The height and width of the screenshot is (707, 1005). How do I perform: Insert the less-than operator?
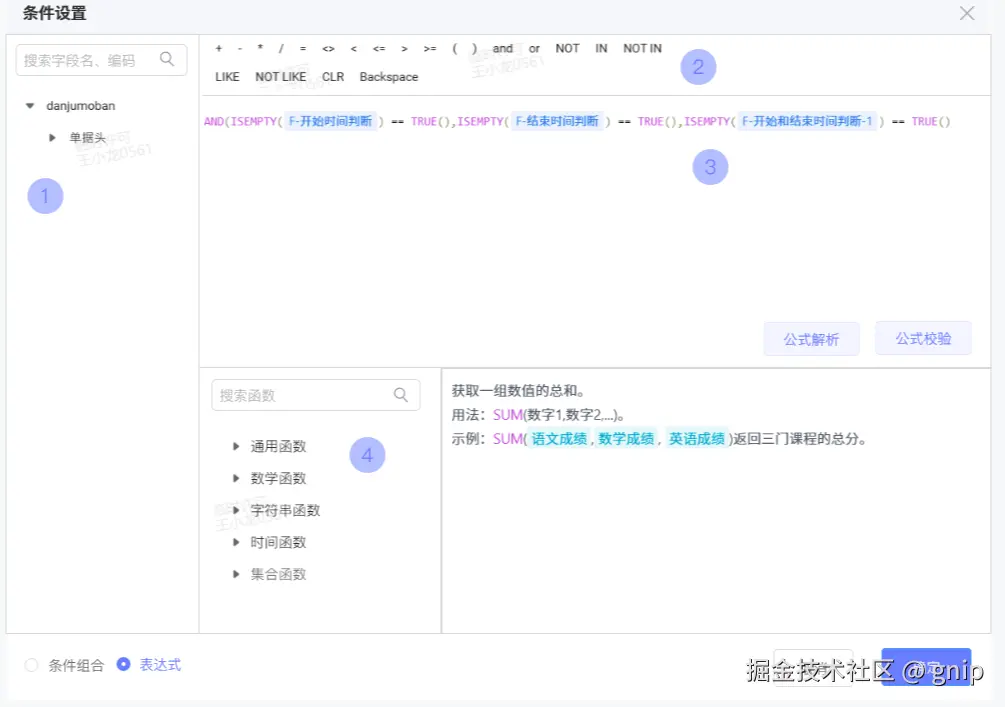(354, 49)
